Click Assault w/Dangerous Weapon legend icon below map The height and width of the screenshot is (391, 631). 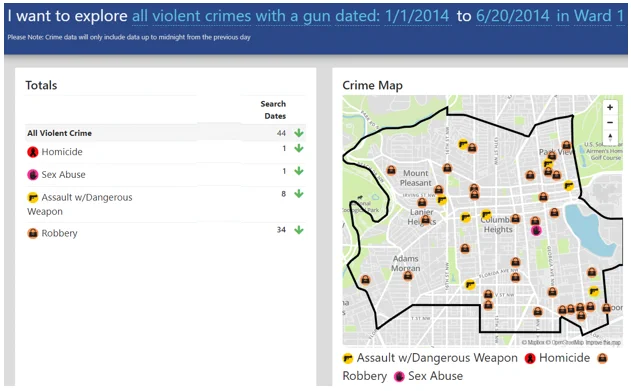pos(348,358)
